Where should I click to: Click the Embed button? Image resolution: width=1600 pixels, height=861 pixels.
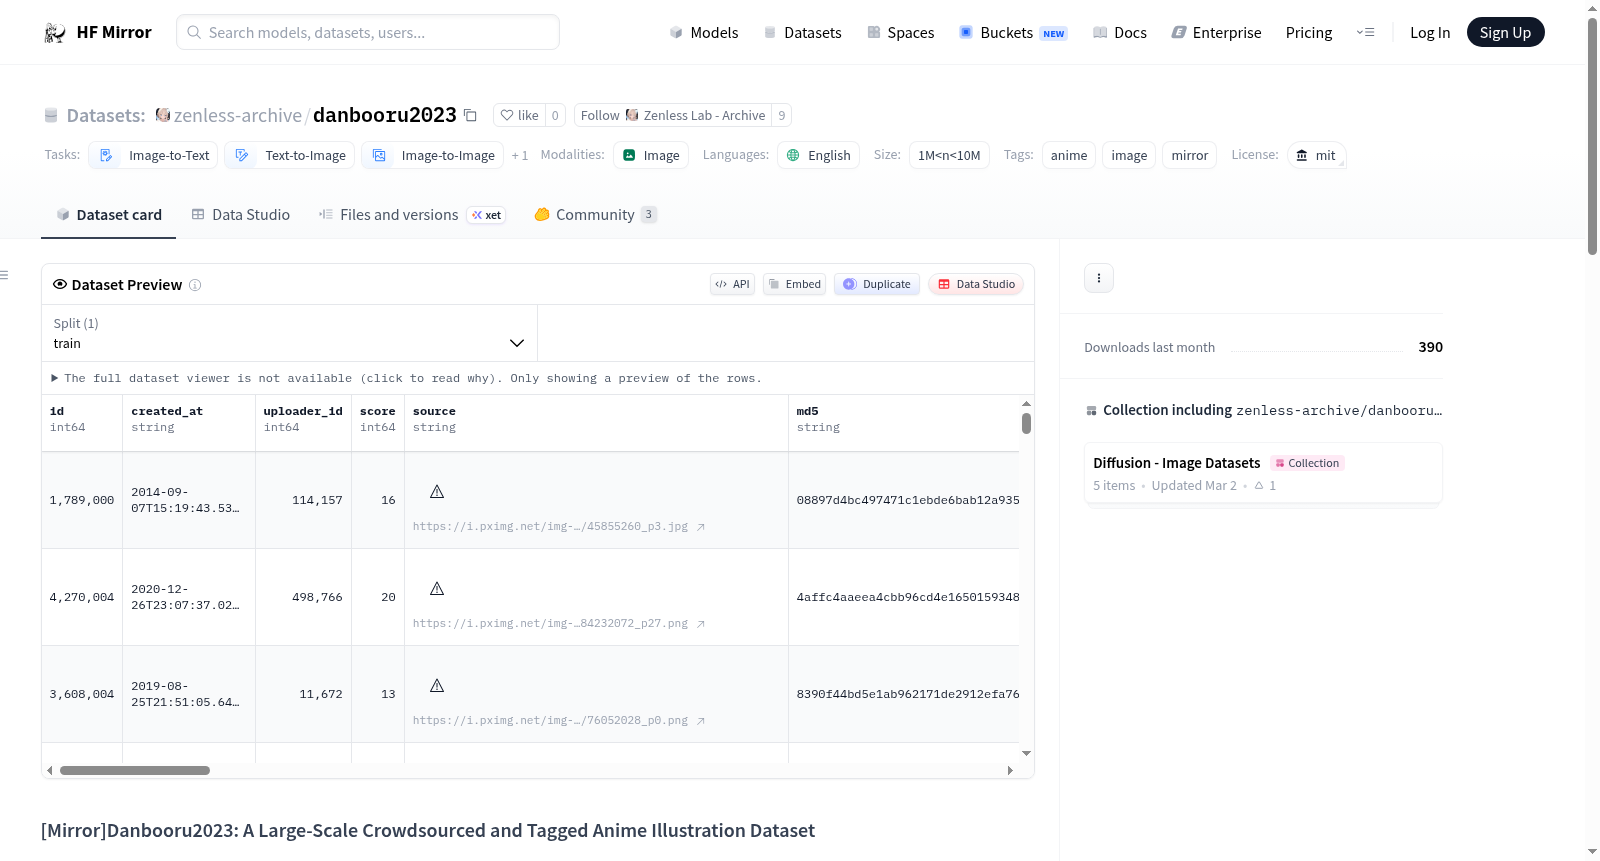tap(794, 284)
